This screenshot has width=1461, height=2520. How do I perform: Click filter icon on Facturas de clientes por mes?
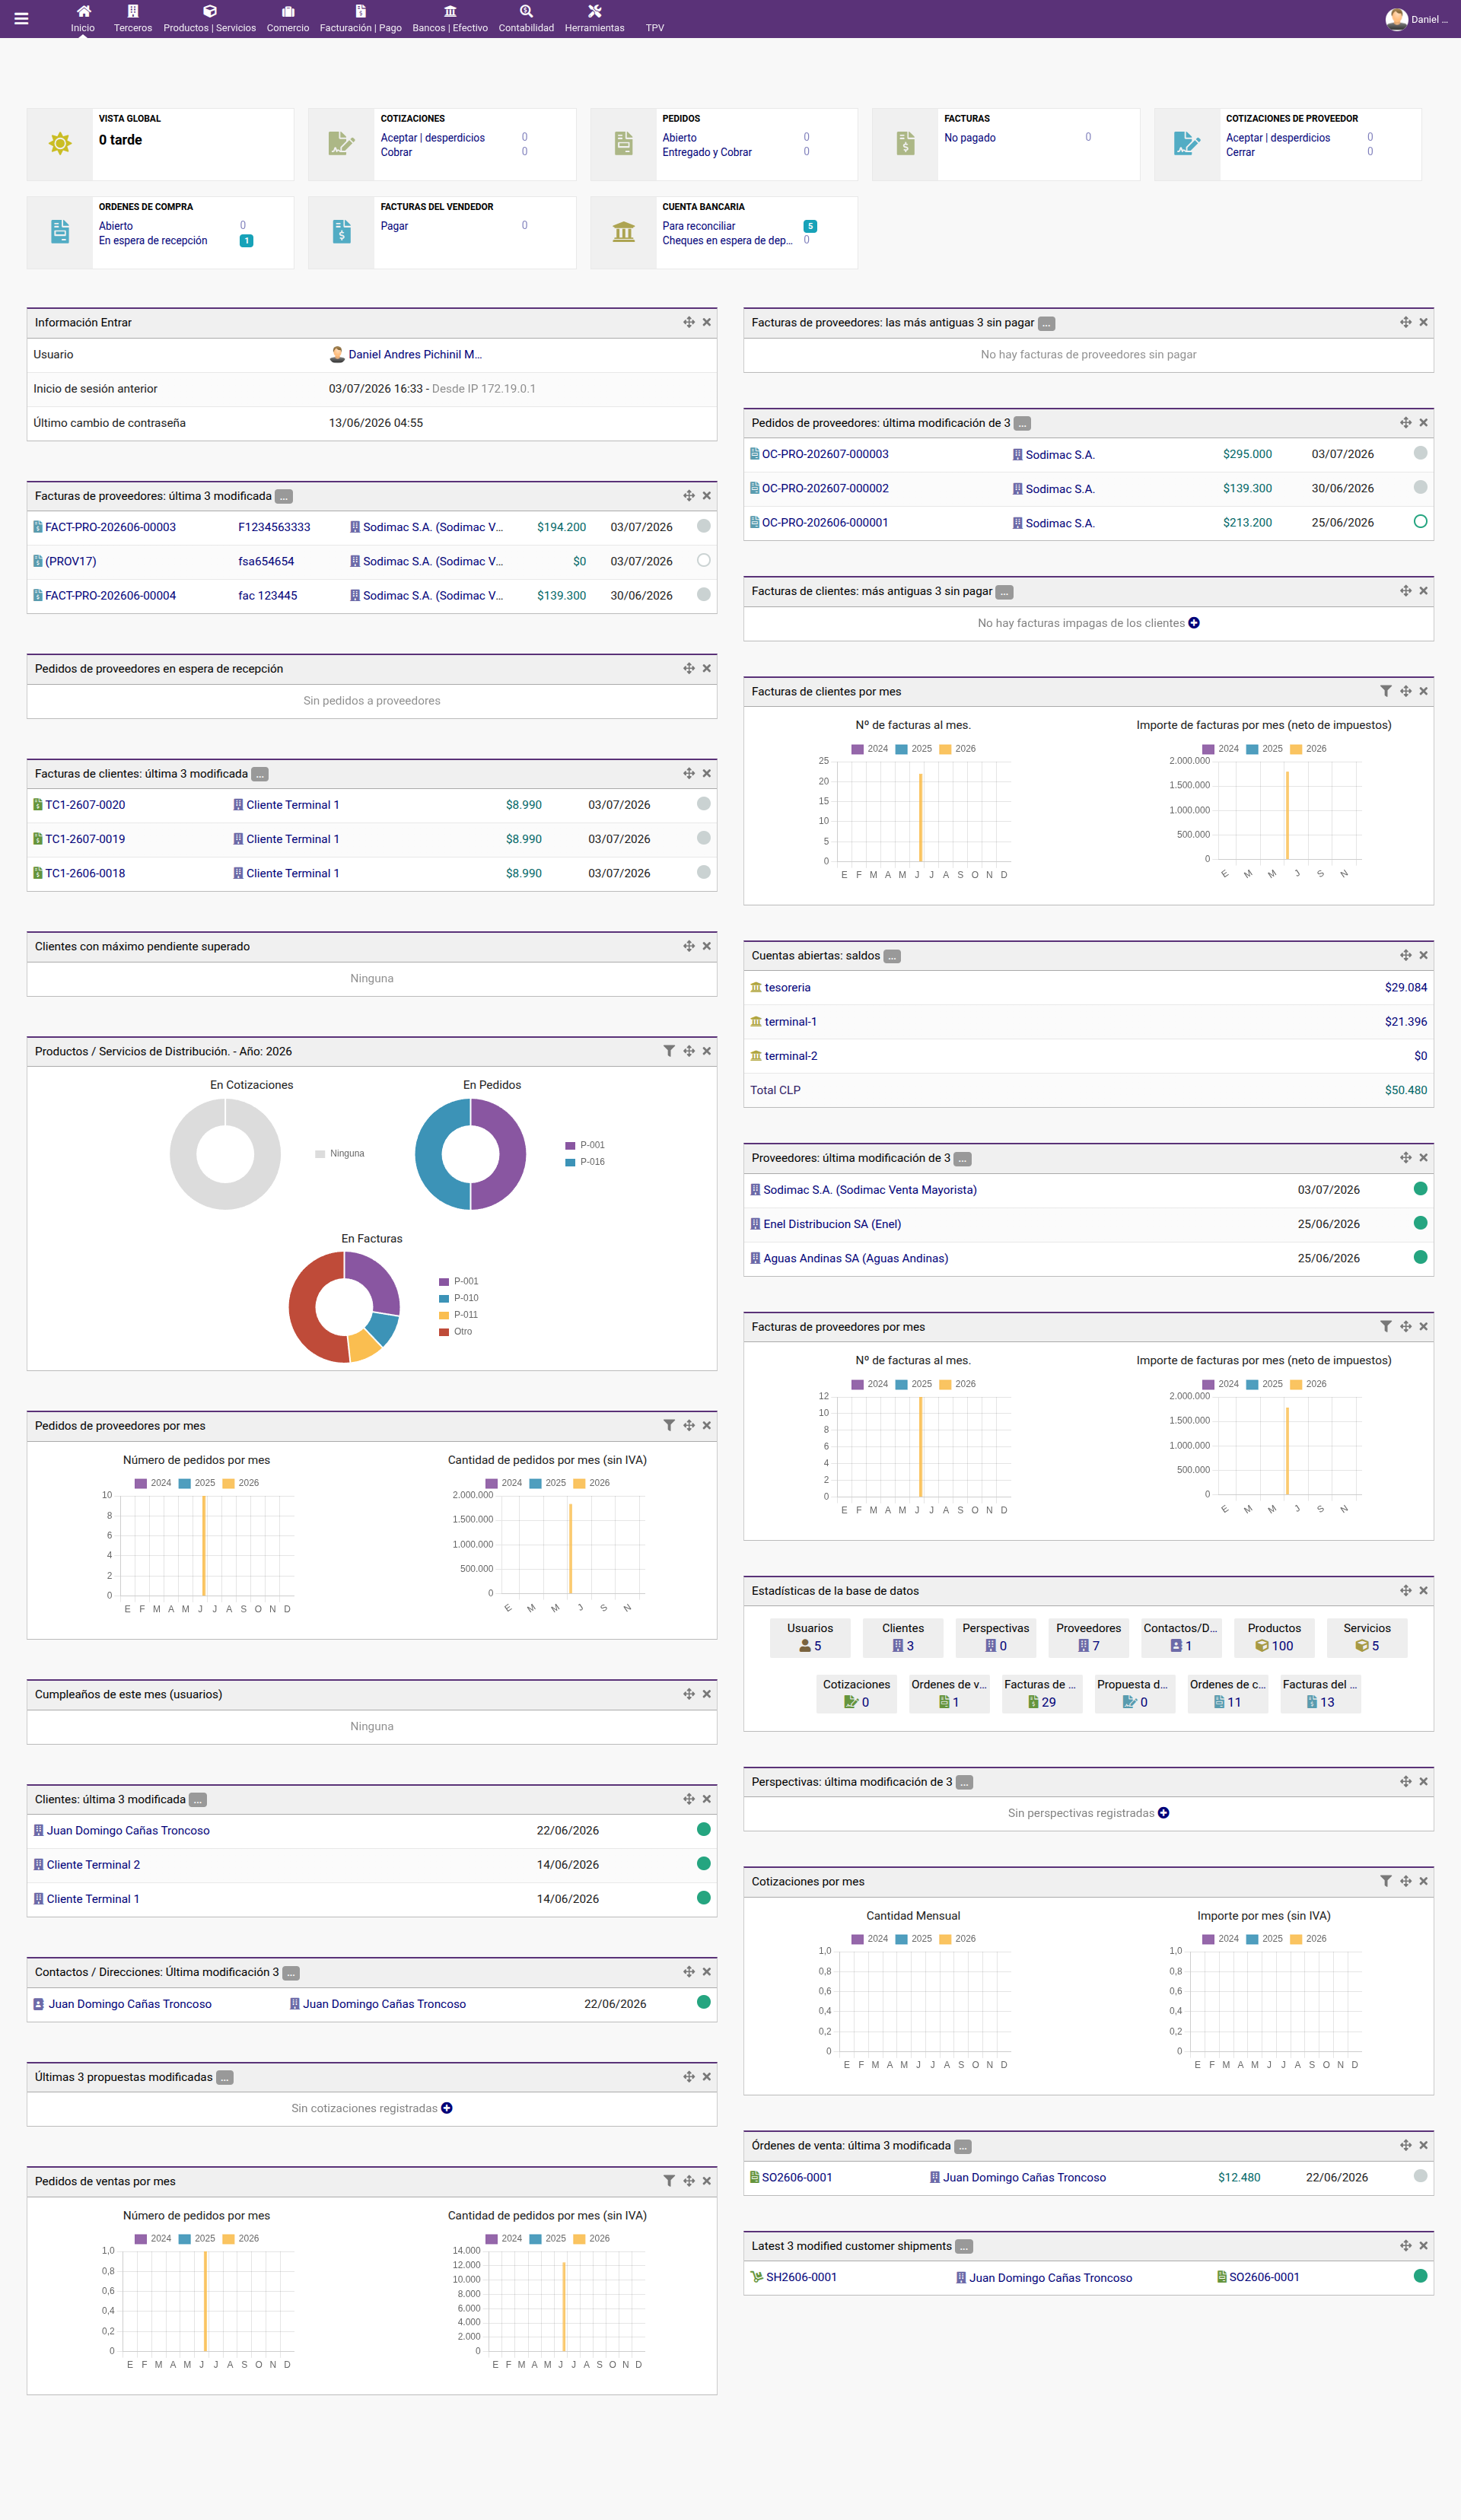point(1386,691)
